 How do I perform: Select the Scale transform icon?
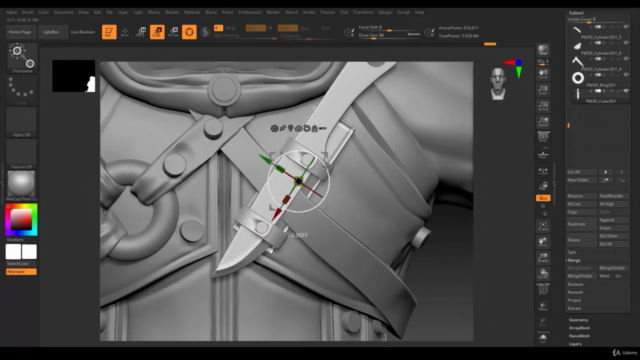coord(157,32)
